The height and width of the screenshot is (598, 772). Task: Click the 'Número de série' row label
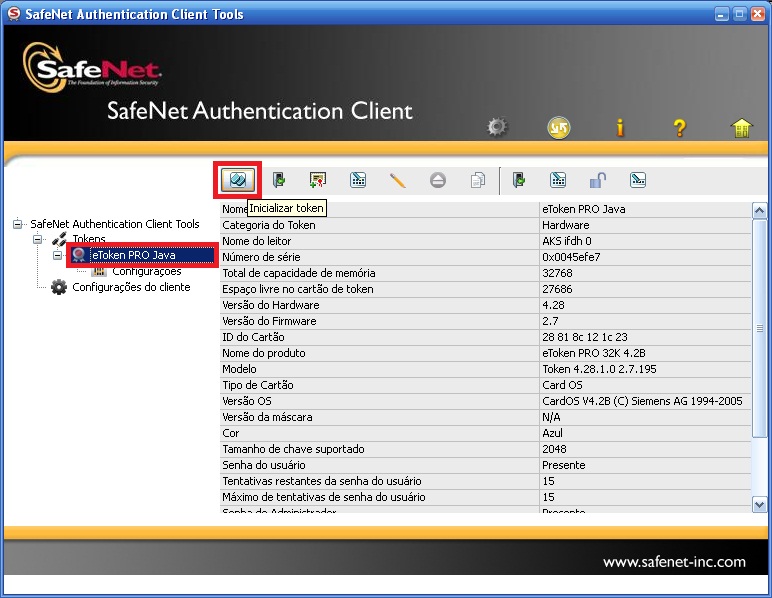[x=261, y=257]
